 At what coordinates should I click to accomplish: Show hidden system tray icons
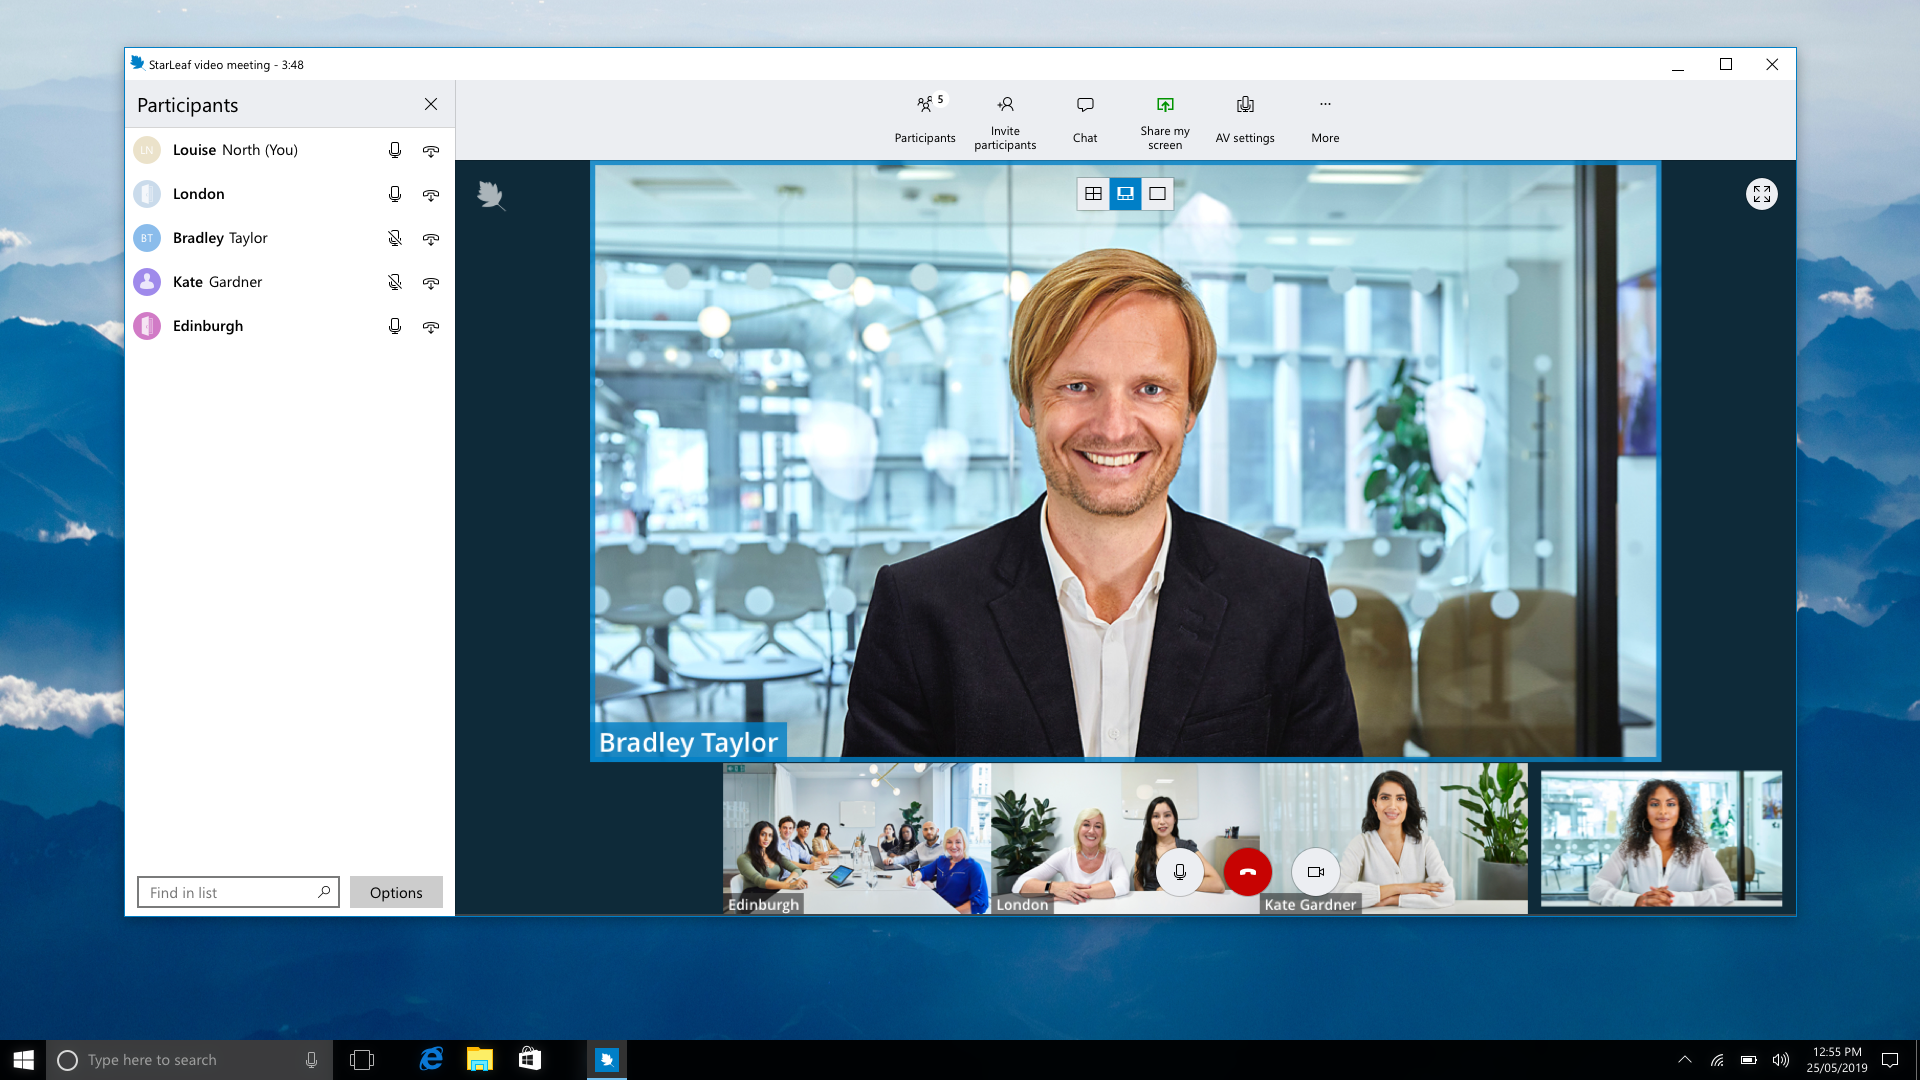(x=1685, y=1060)
